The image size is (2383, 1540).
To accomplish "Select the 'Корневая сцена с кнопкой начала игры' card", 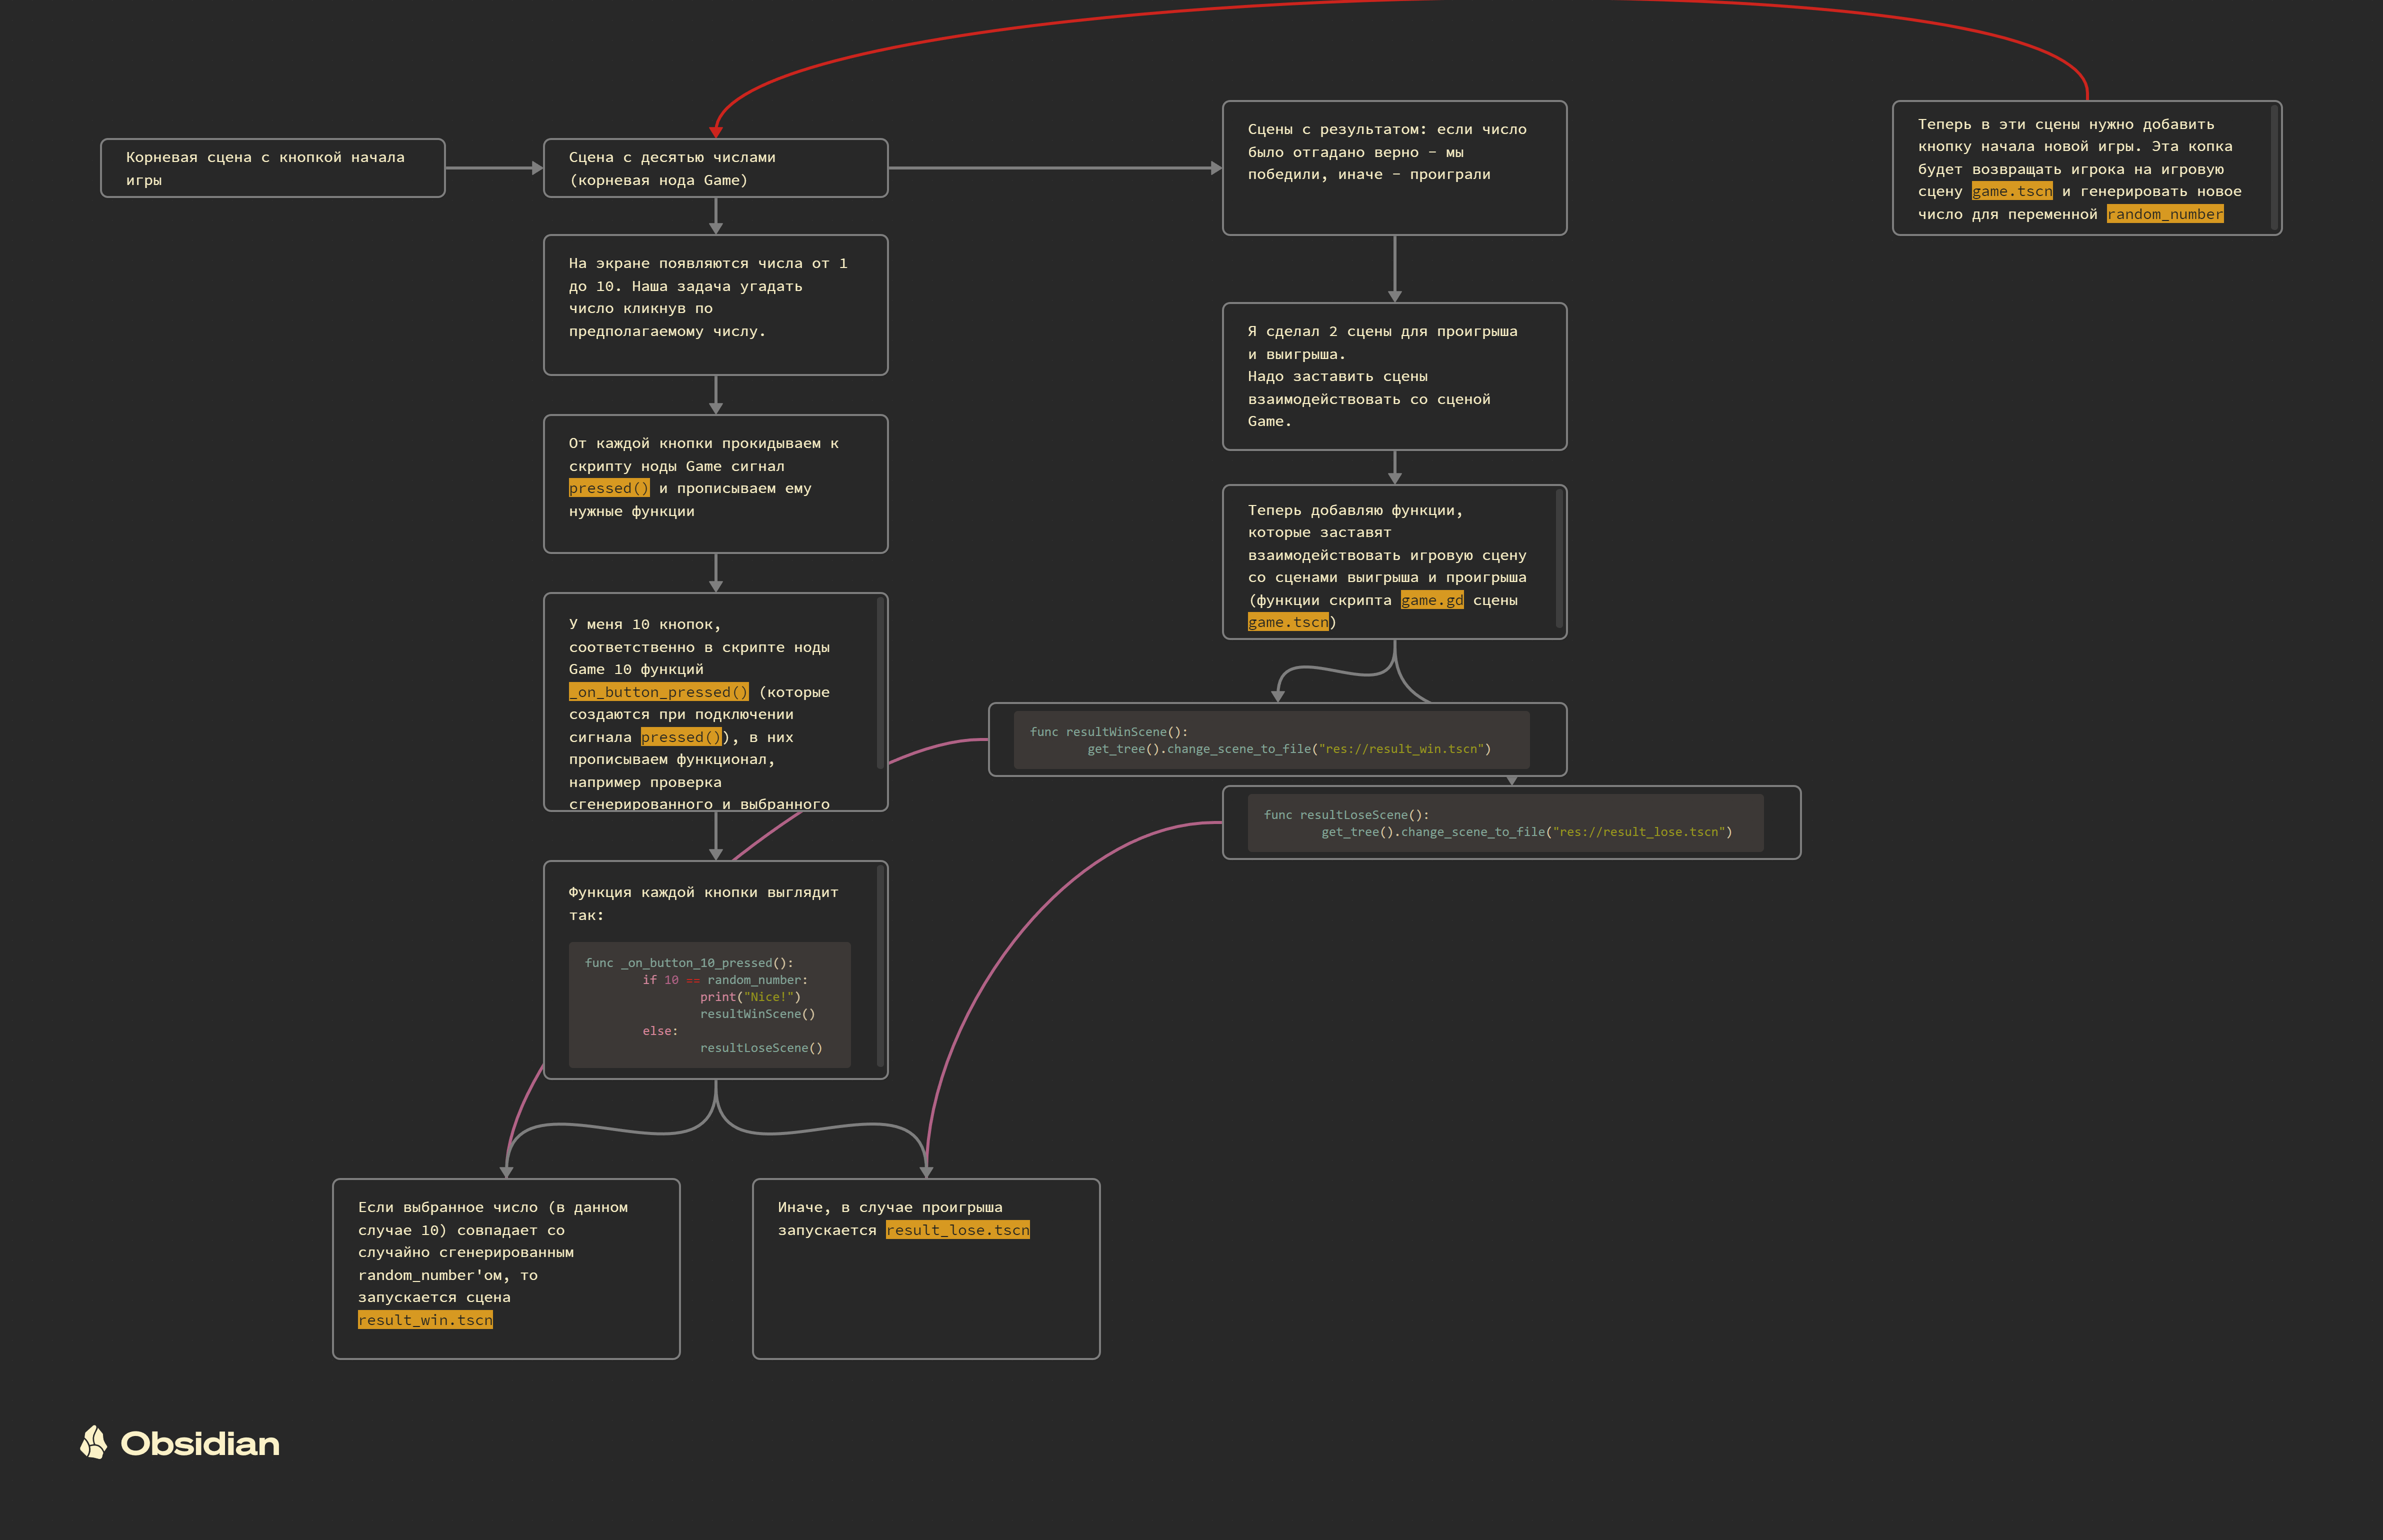I will pos(272,168).
